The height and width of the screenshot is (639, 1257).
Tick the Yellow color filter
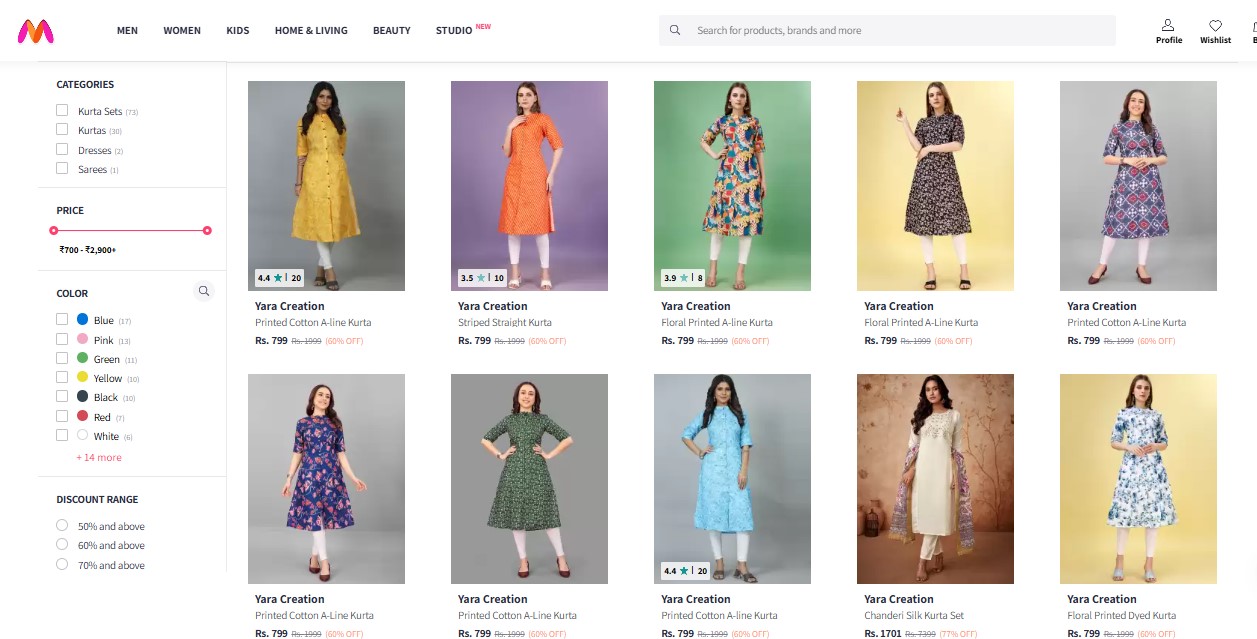62,378
